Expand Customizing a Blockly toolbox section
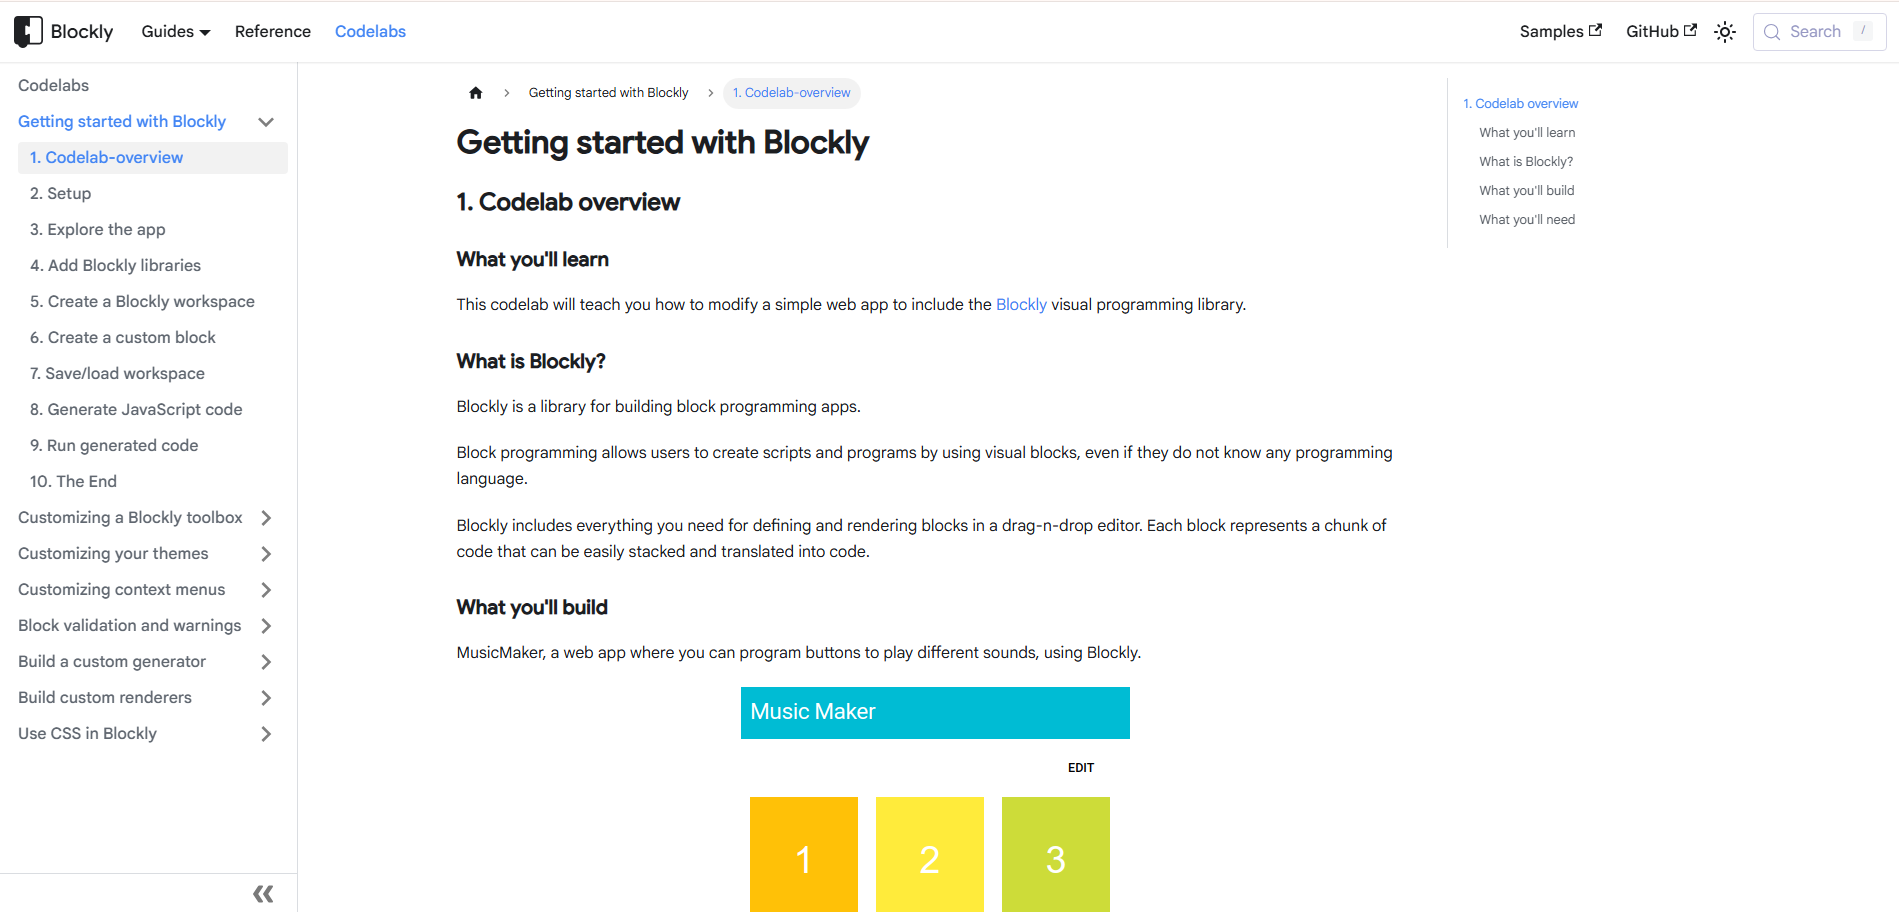This screenshot has width=1899, height=912. [266, 518]
